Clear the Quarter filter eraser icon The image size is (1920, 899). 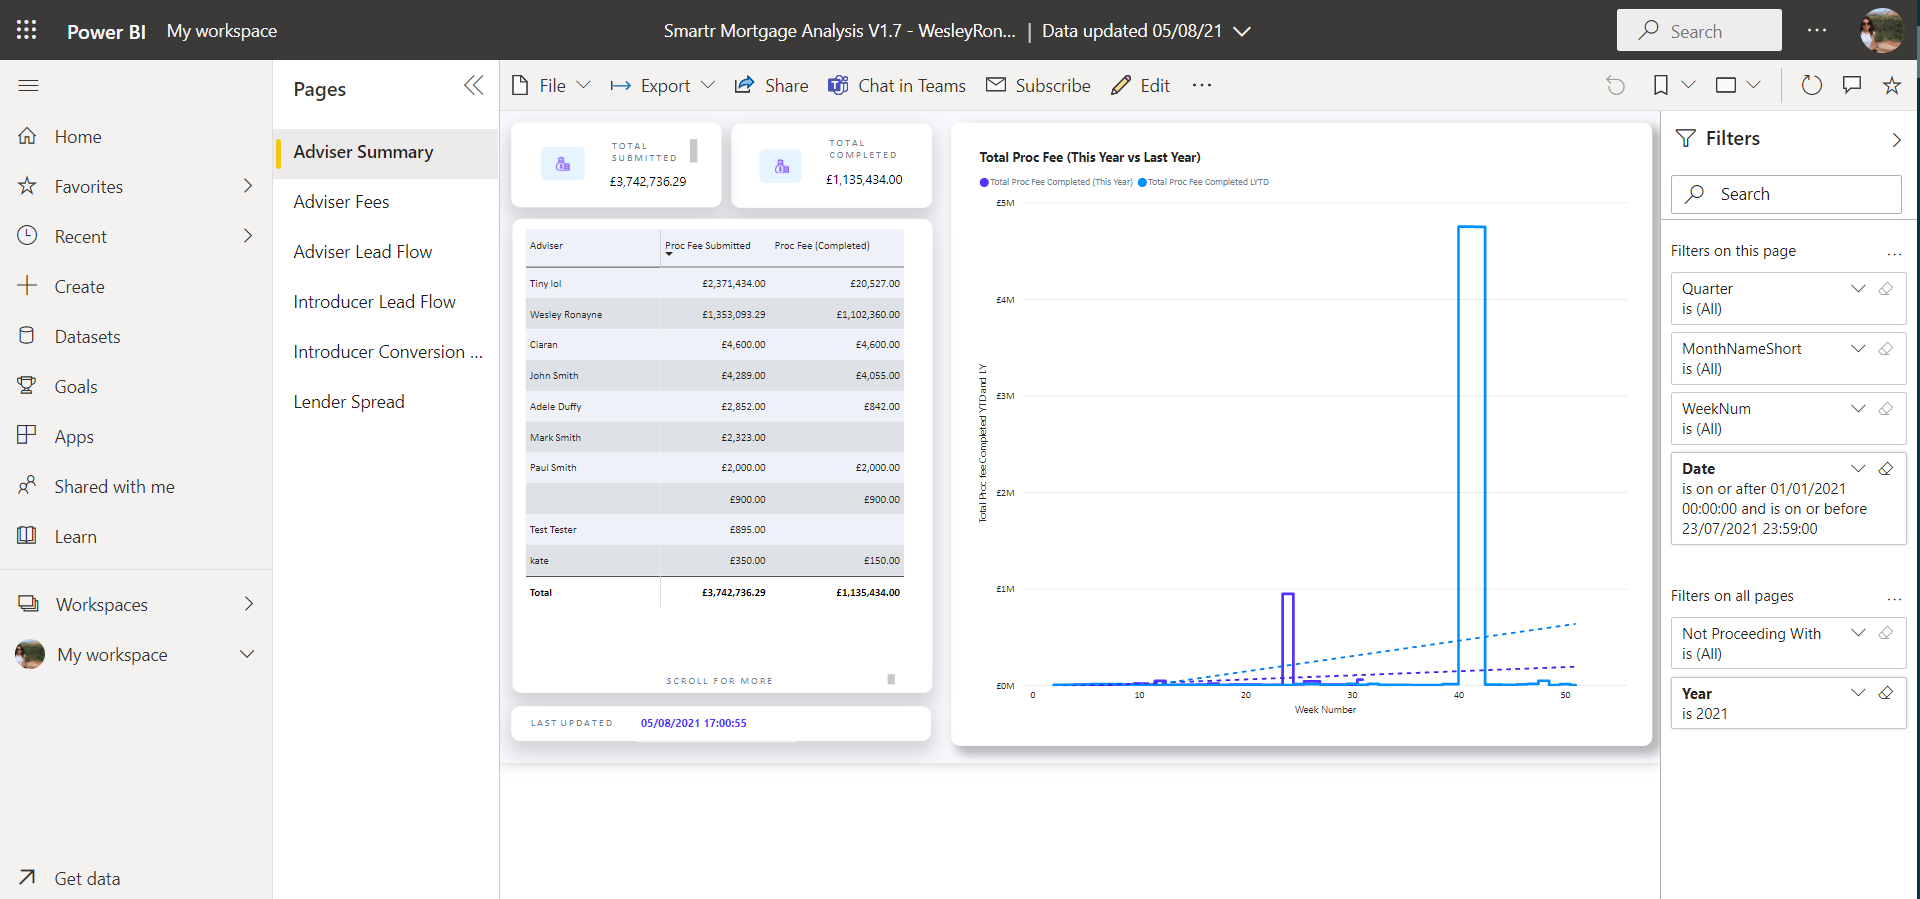pyautogui.click(x=1885, y=289)
